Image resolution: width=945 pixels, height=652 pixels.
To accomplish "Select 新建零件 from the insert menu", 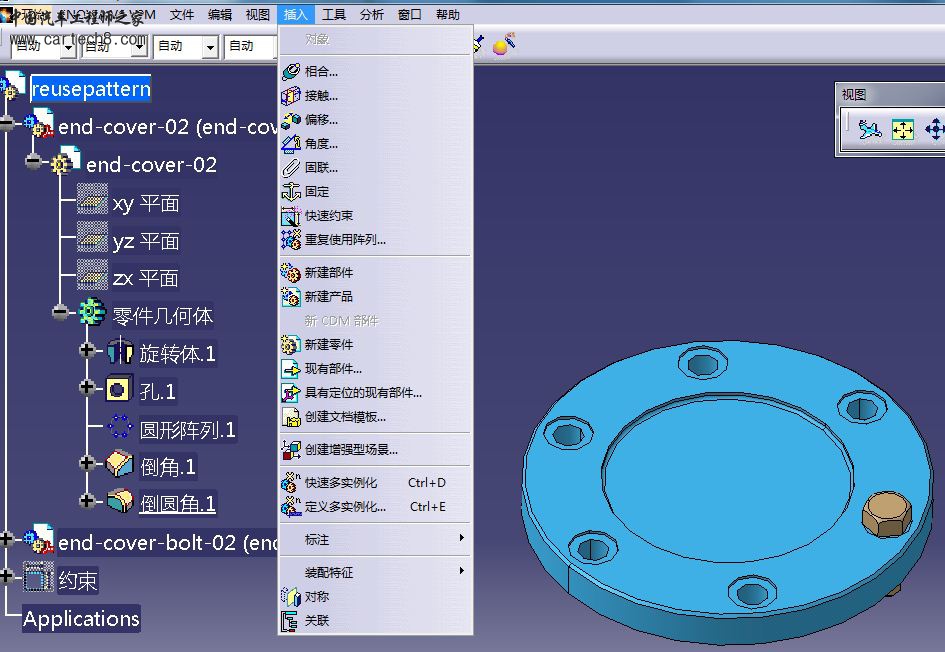I will click(329, 345).
